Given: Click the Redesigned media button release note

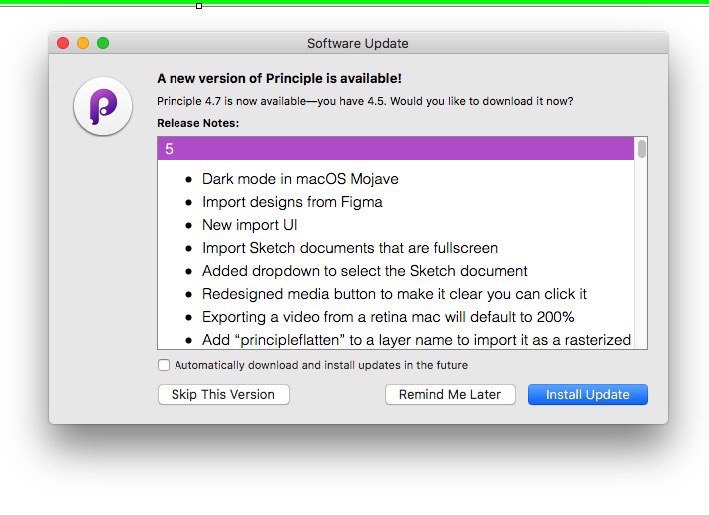Looking at the screenshot, I should coord(394,294).
